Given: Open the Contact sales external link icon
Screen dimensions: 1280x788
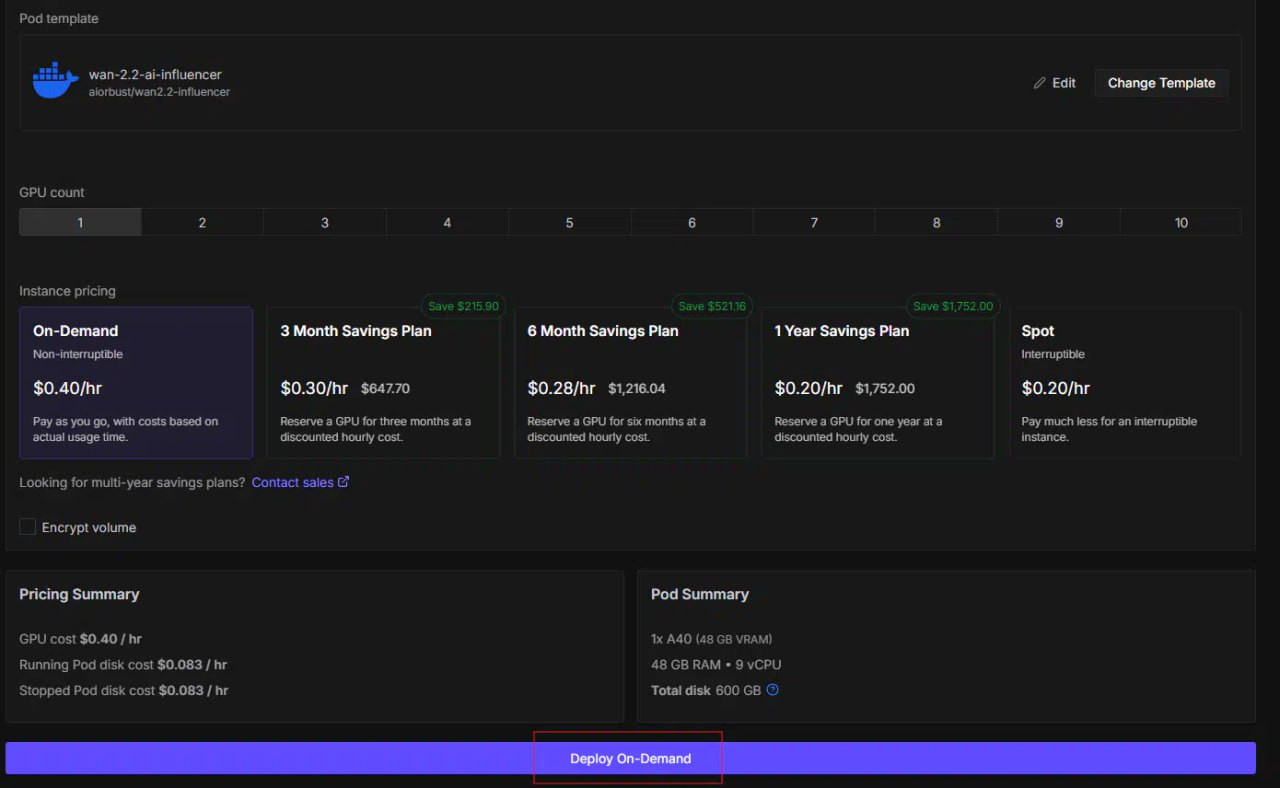Looking at the screenshot, I should 344,482.
